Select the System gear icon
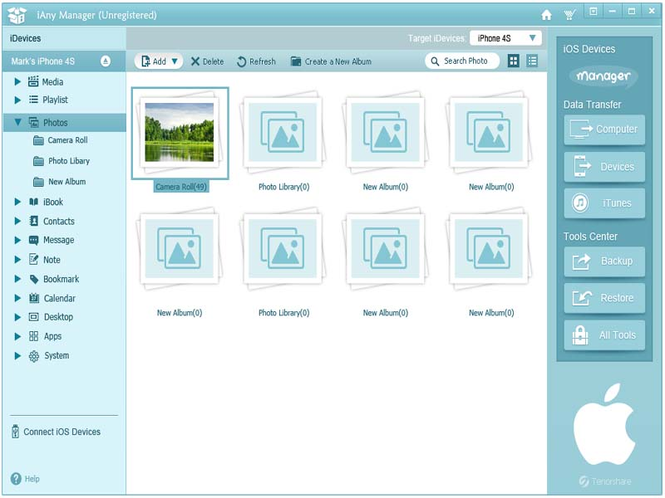 [34, 356]
